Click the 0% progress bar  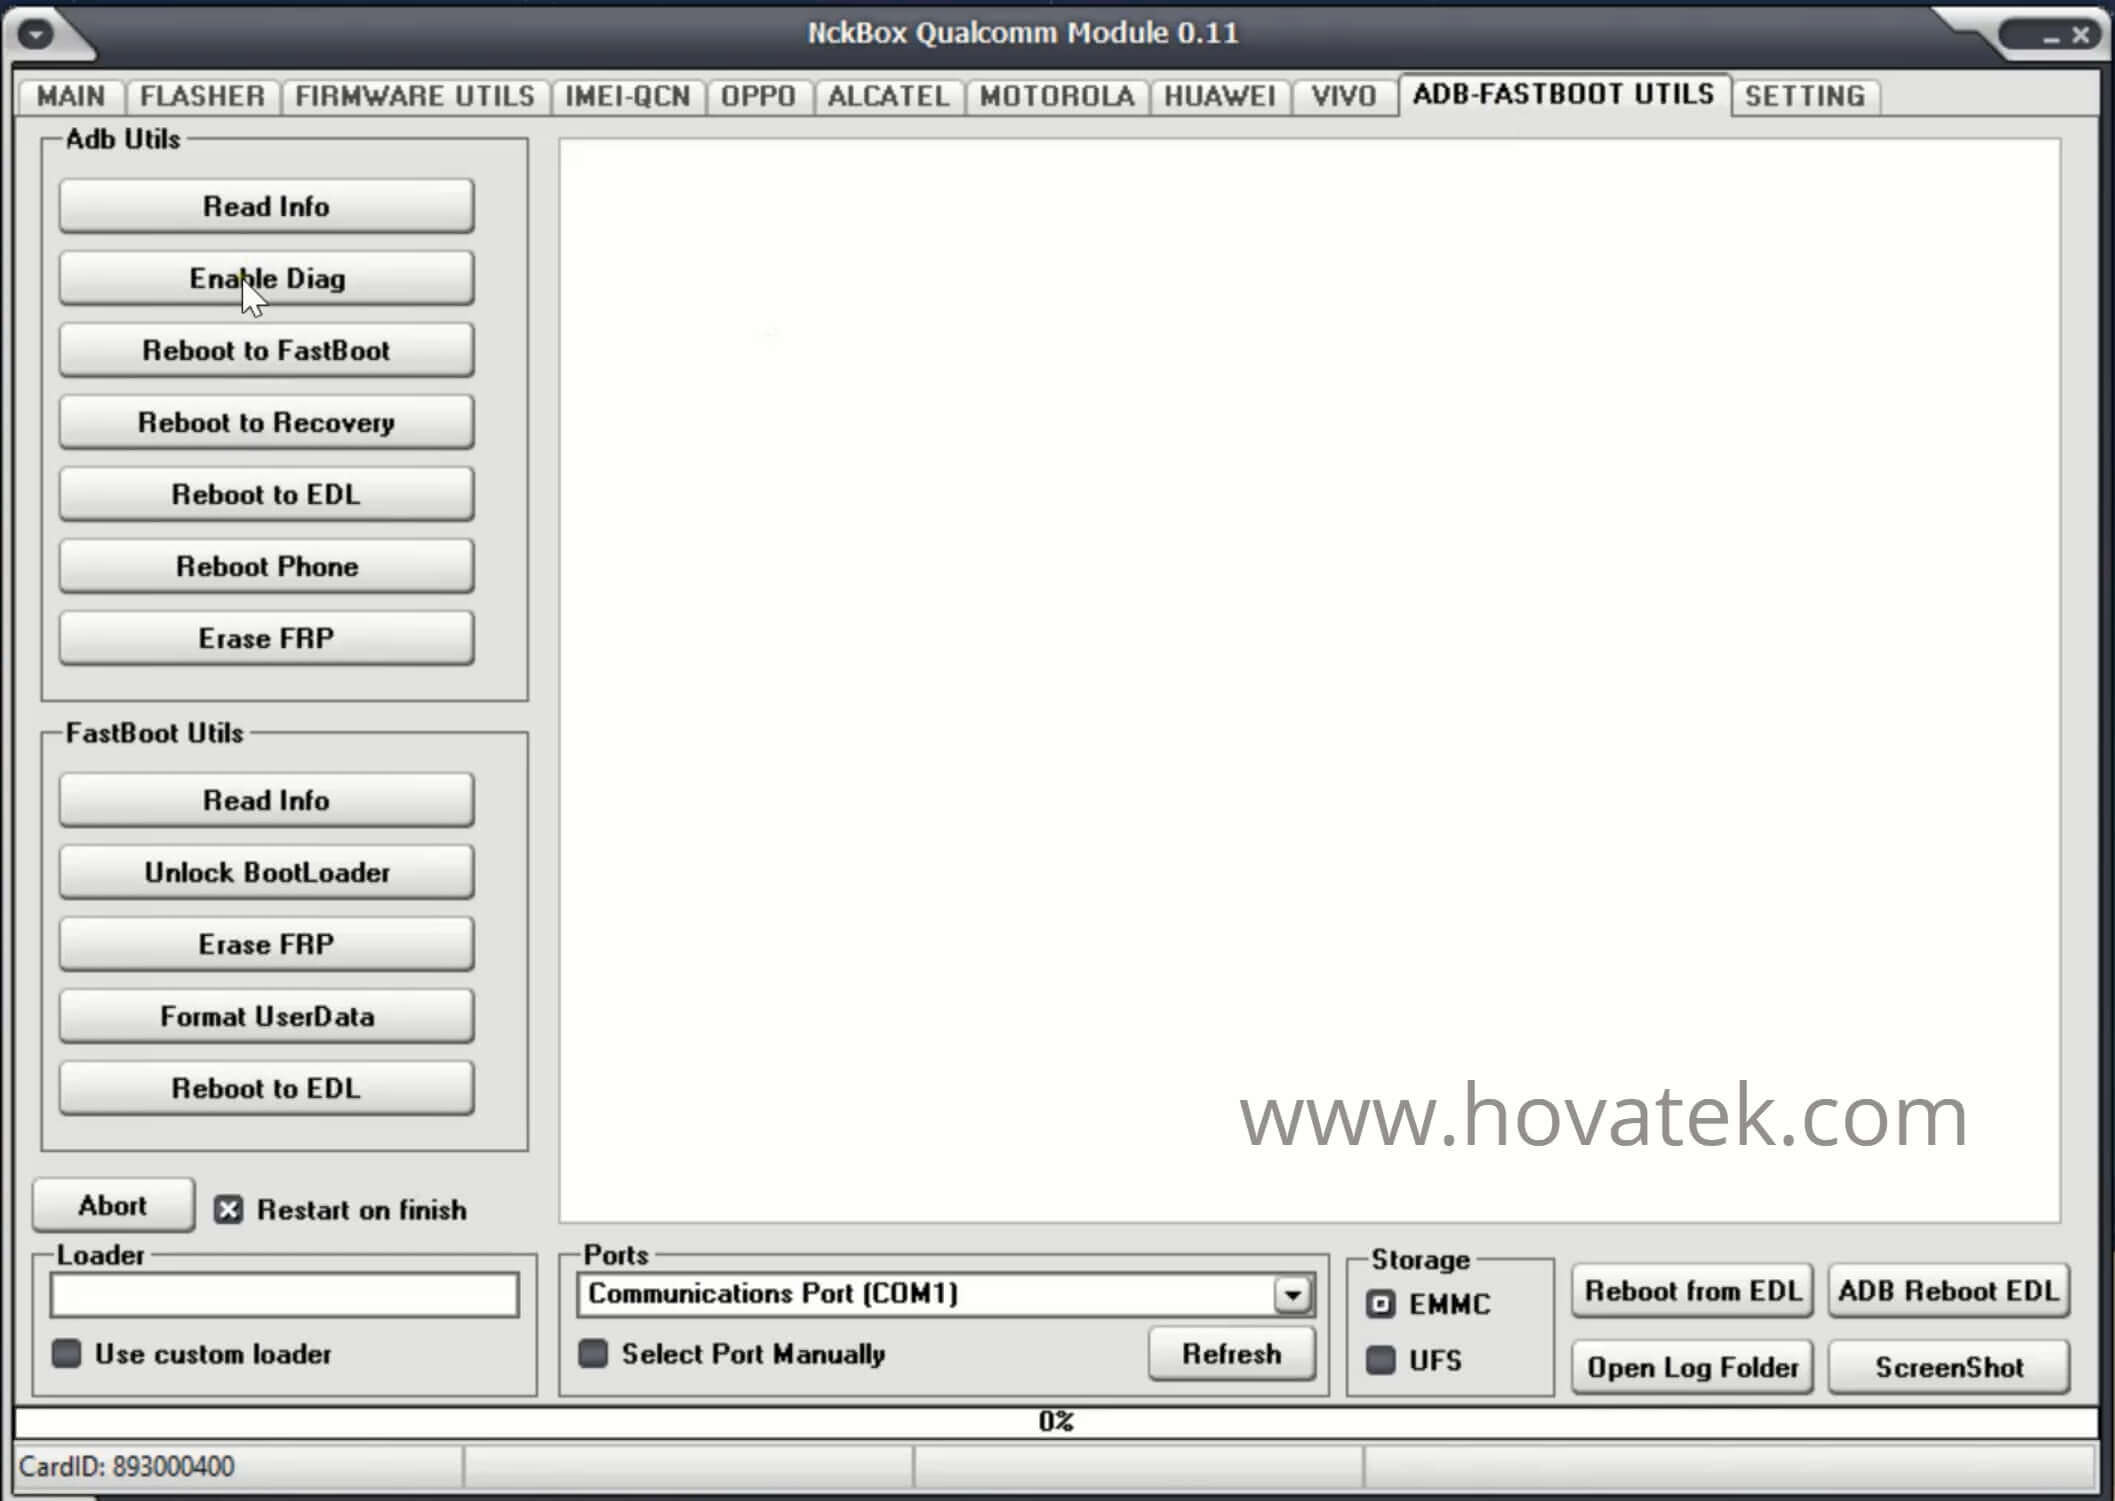[x=1056, y=1421]
